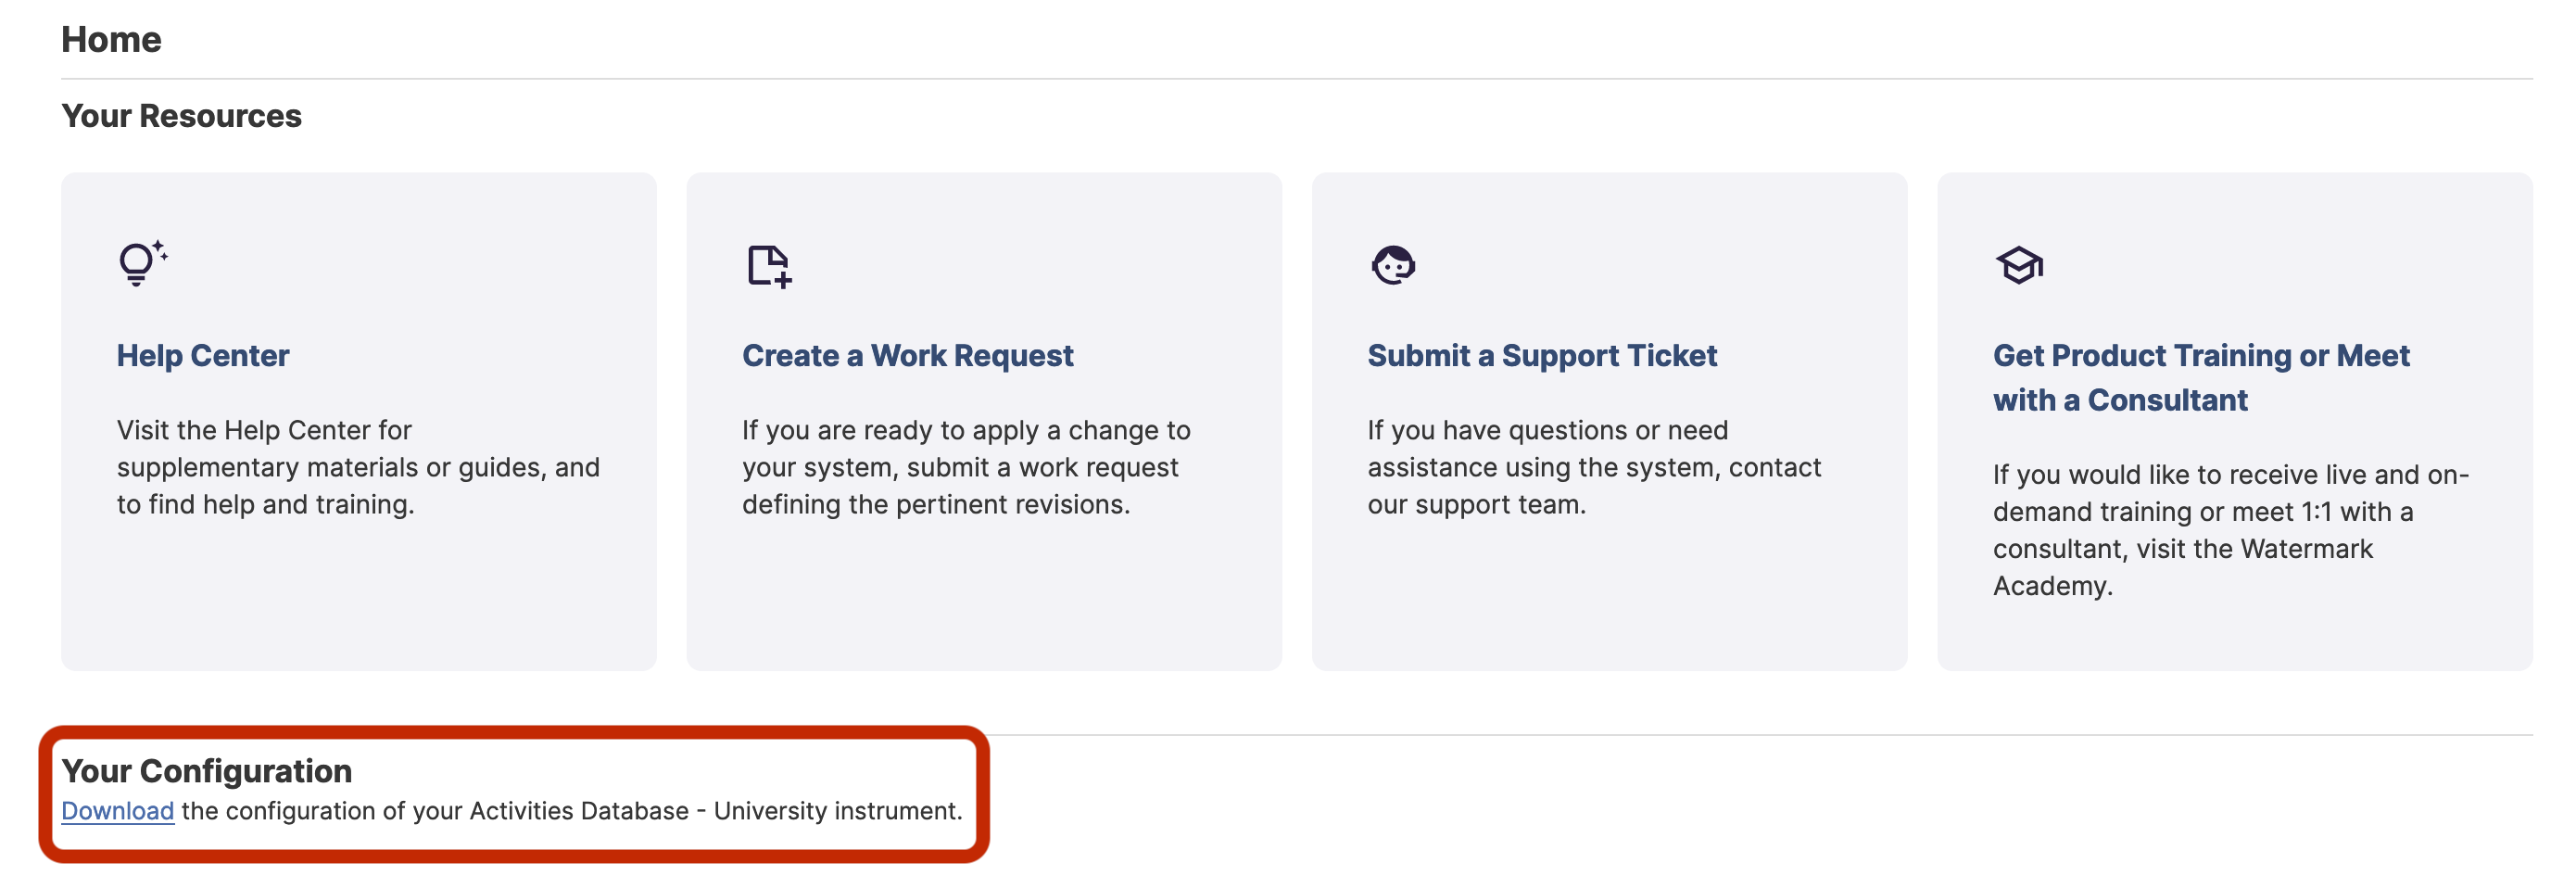The height and width of the screenshot is (888, 2576).
Task: Open Get Product Training or Meet with a Consultant
Action: pyautogui.click(x=2200, y=377)
